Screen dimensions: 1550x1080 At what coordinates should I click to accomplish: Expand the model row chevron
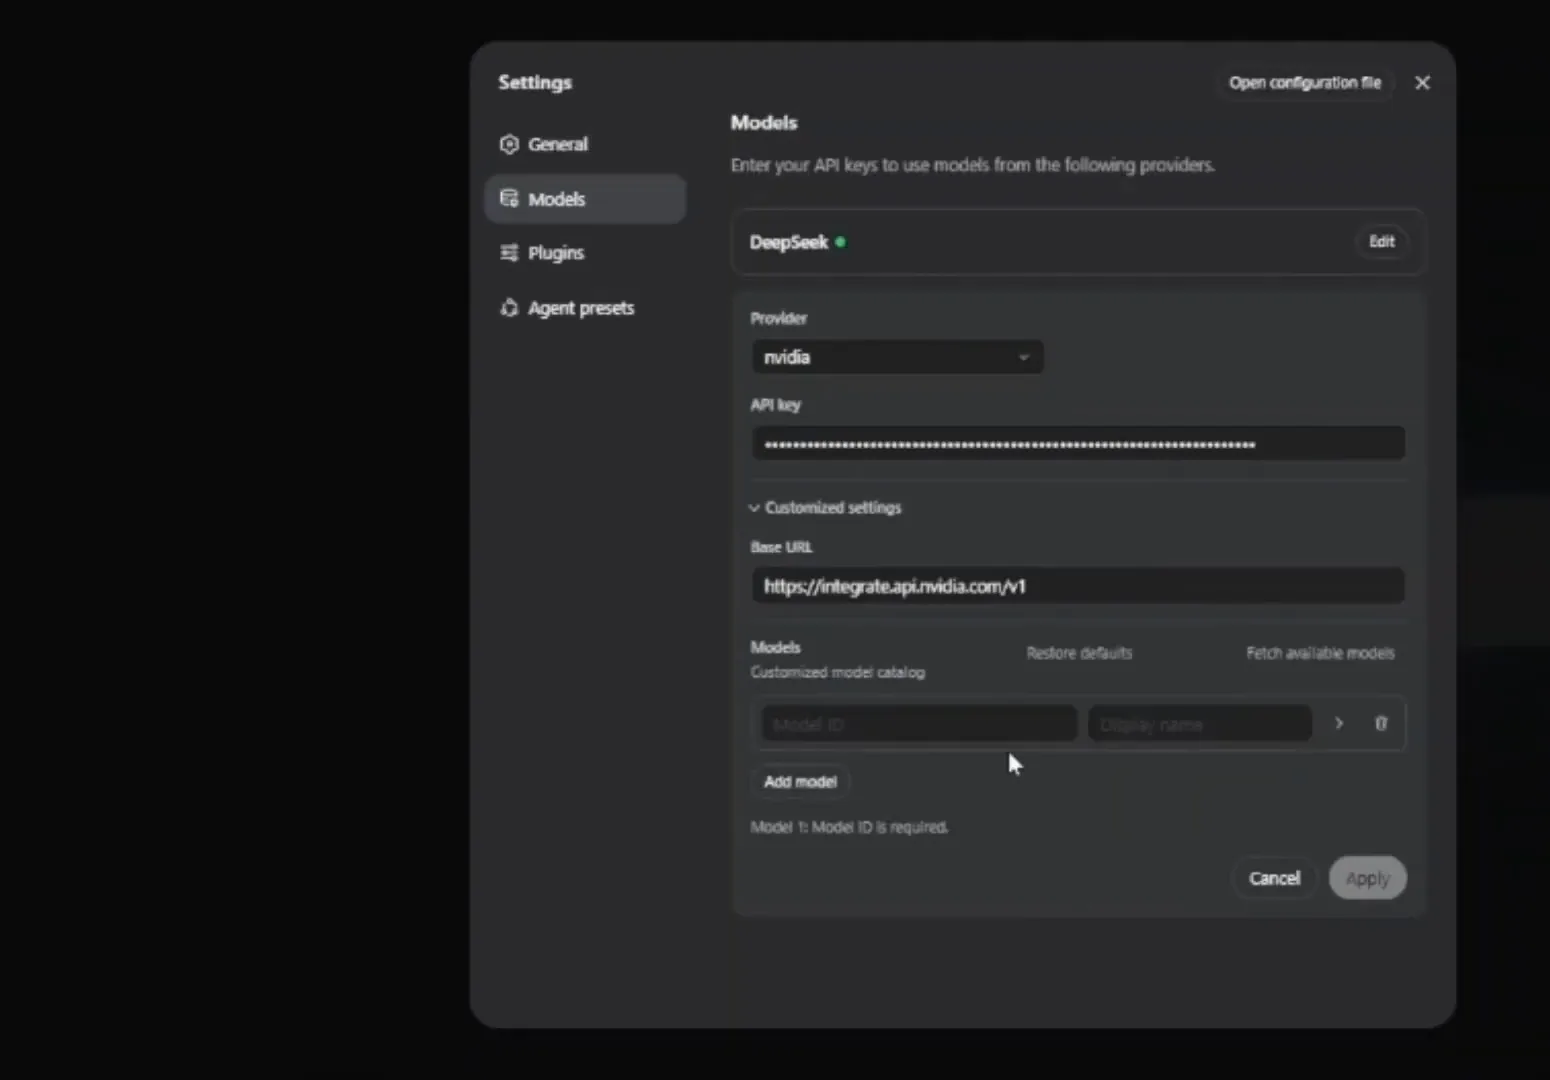click(1339, 723)
